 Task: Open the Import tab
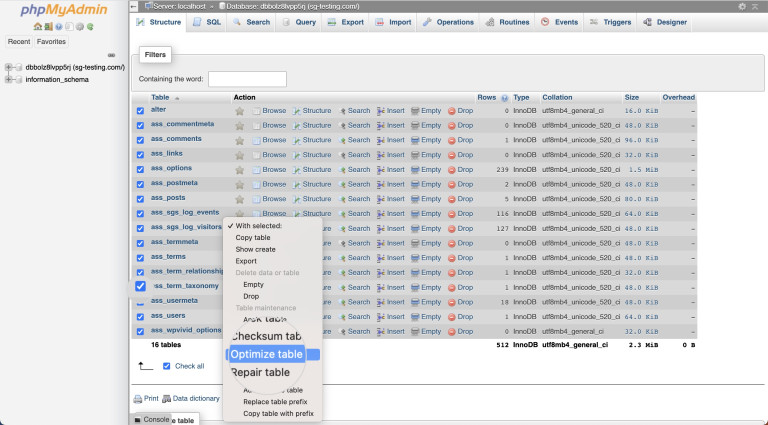pos(393,23)
